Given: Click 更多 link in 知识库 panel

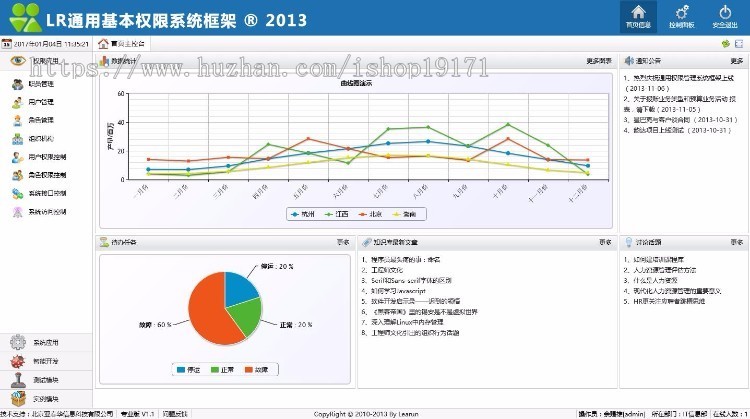Looking at the screenshot, I should coord(605,243).
